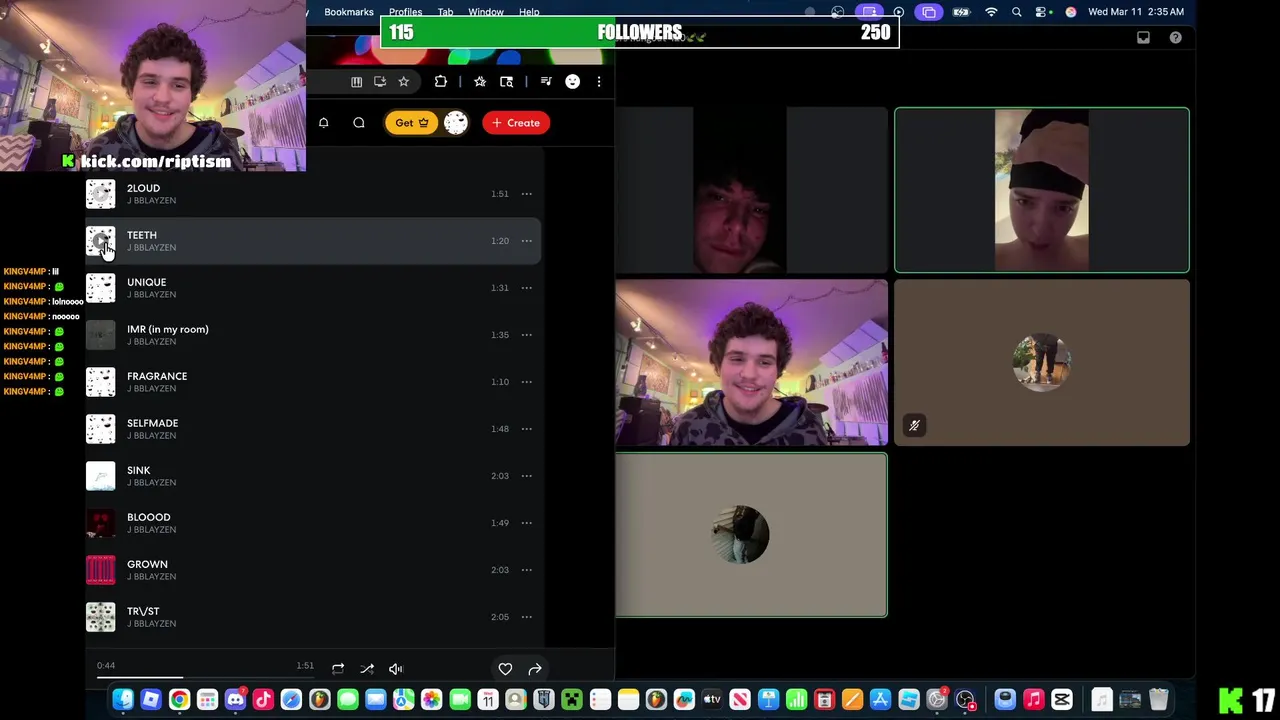
Task: Open the Profiles menu
Action: coord(405,12)
